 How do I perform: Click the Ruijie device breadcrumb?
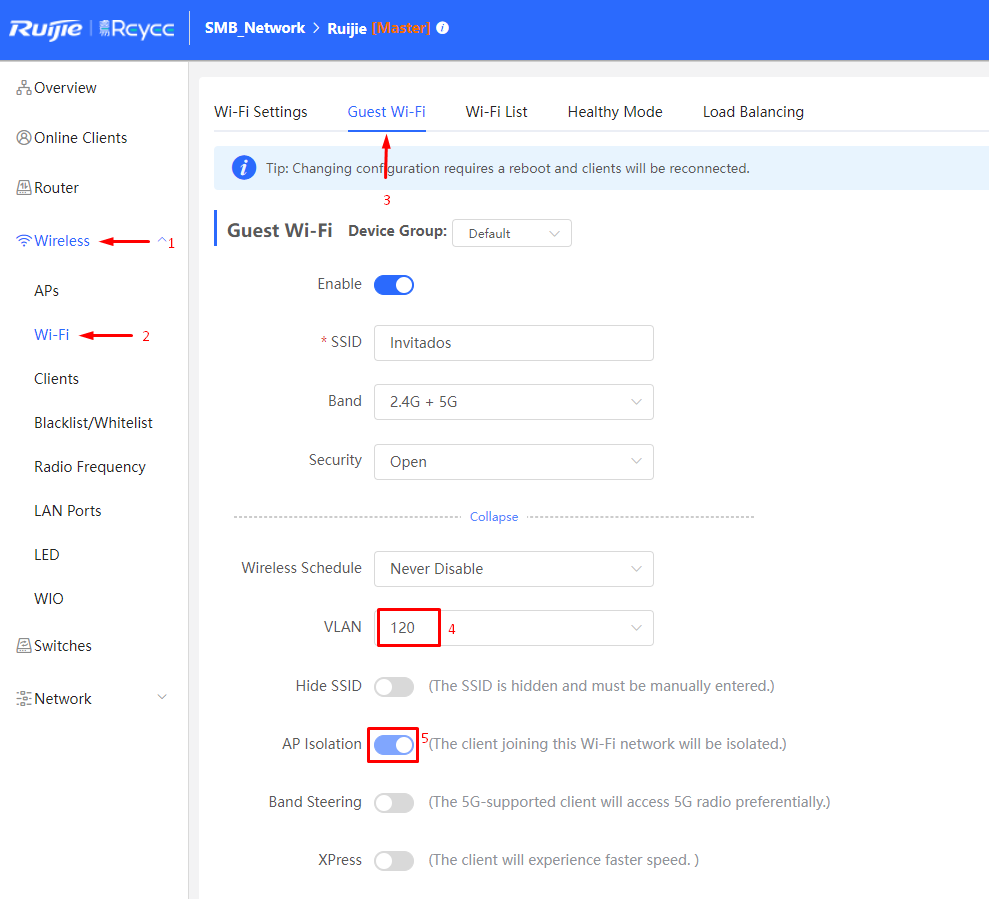(x=347, y=28)
